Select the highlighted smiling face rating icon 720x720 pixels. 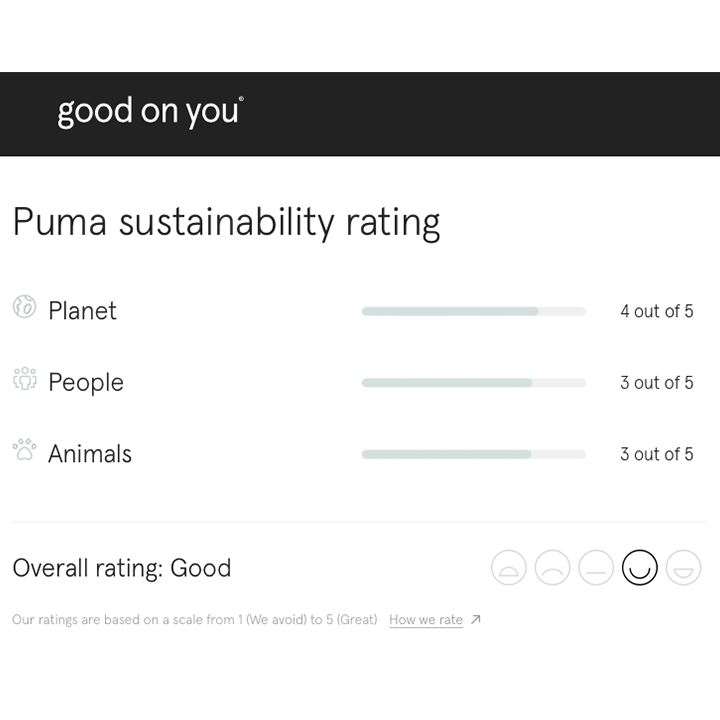click(x=640, y=568)
